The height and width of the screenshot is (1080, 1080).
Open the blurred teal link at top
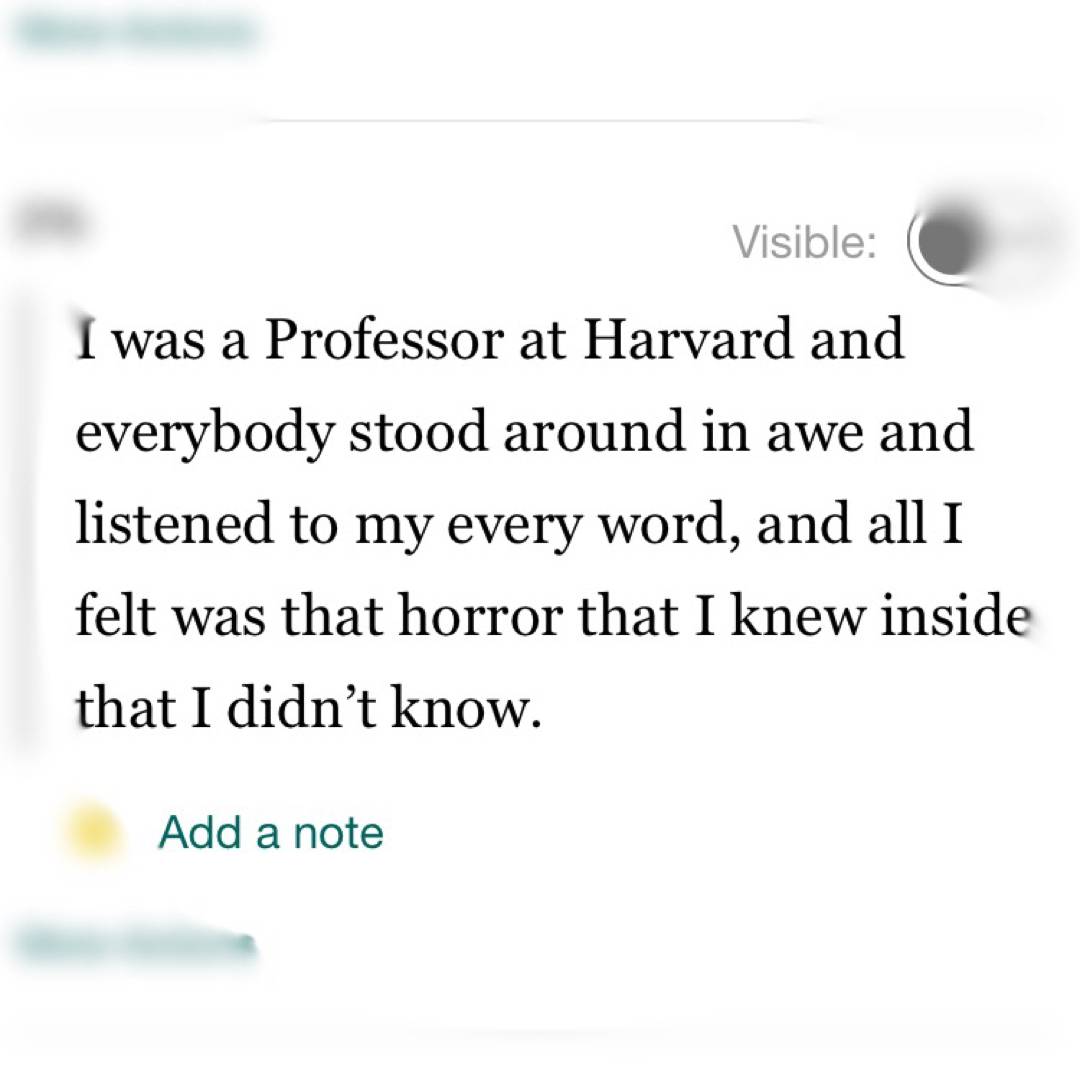[x=137, y=32]
